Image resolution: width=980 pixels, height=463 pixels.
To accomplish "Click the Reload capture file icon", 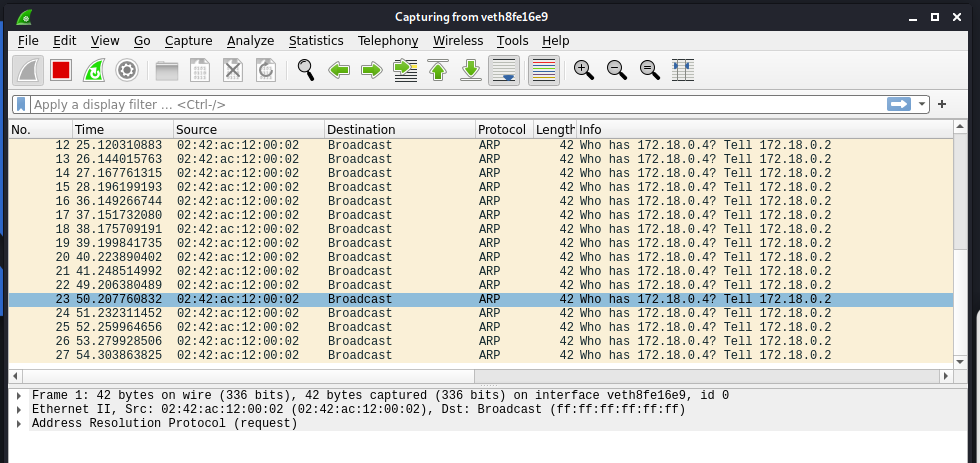I will (266, 71).
